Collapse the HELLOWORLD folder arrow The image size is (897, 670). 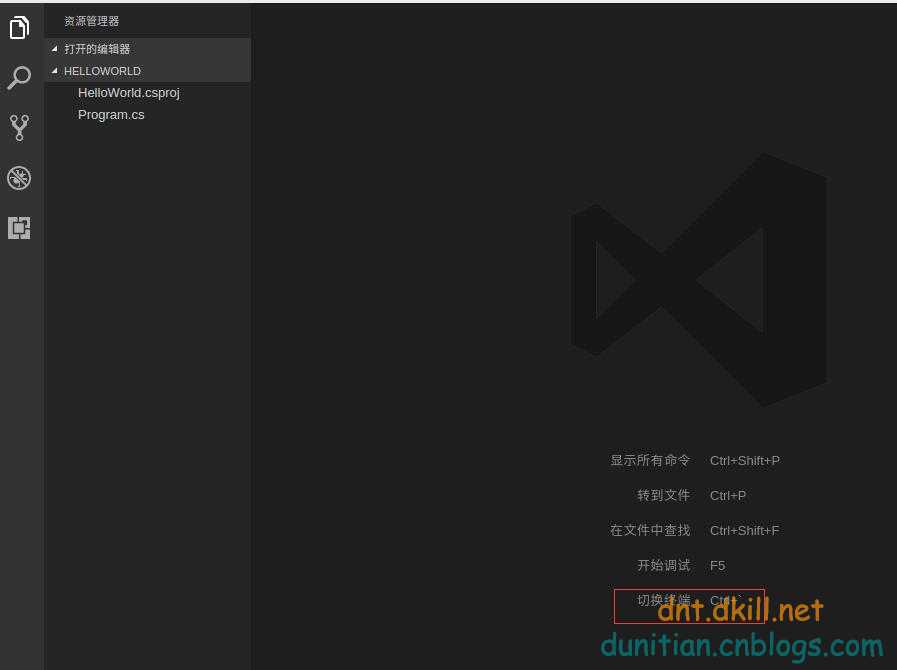point(55,71)
